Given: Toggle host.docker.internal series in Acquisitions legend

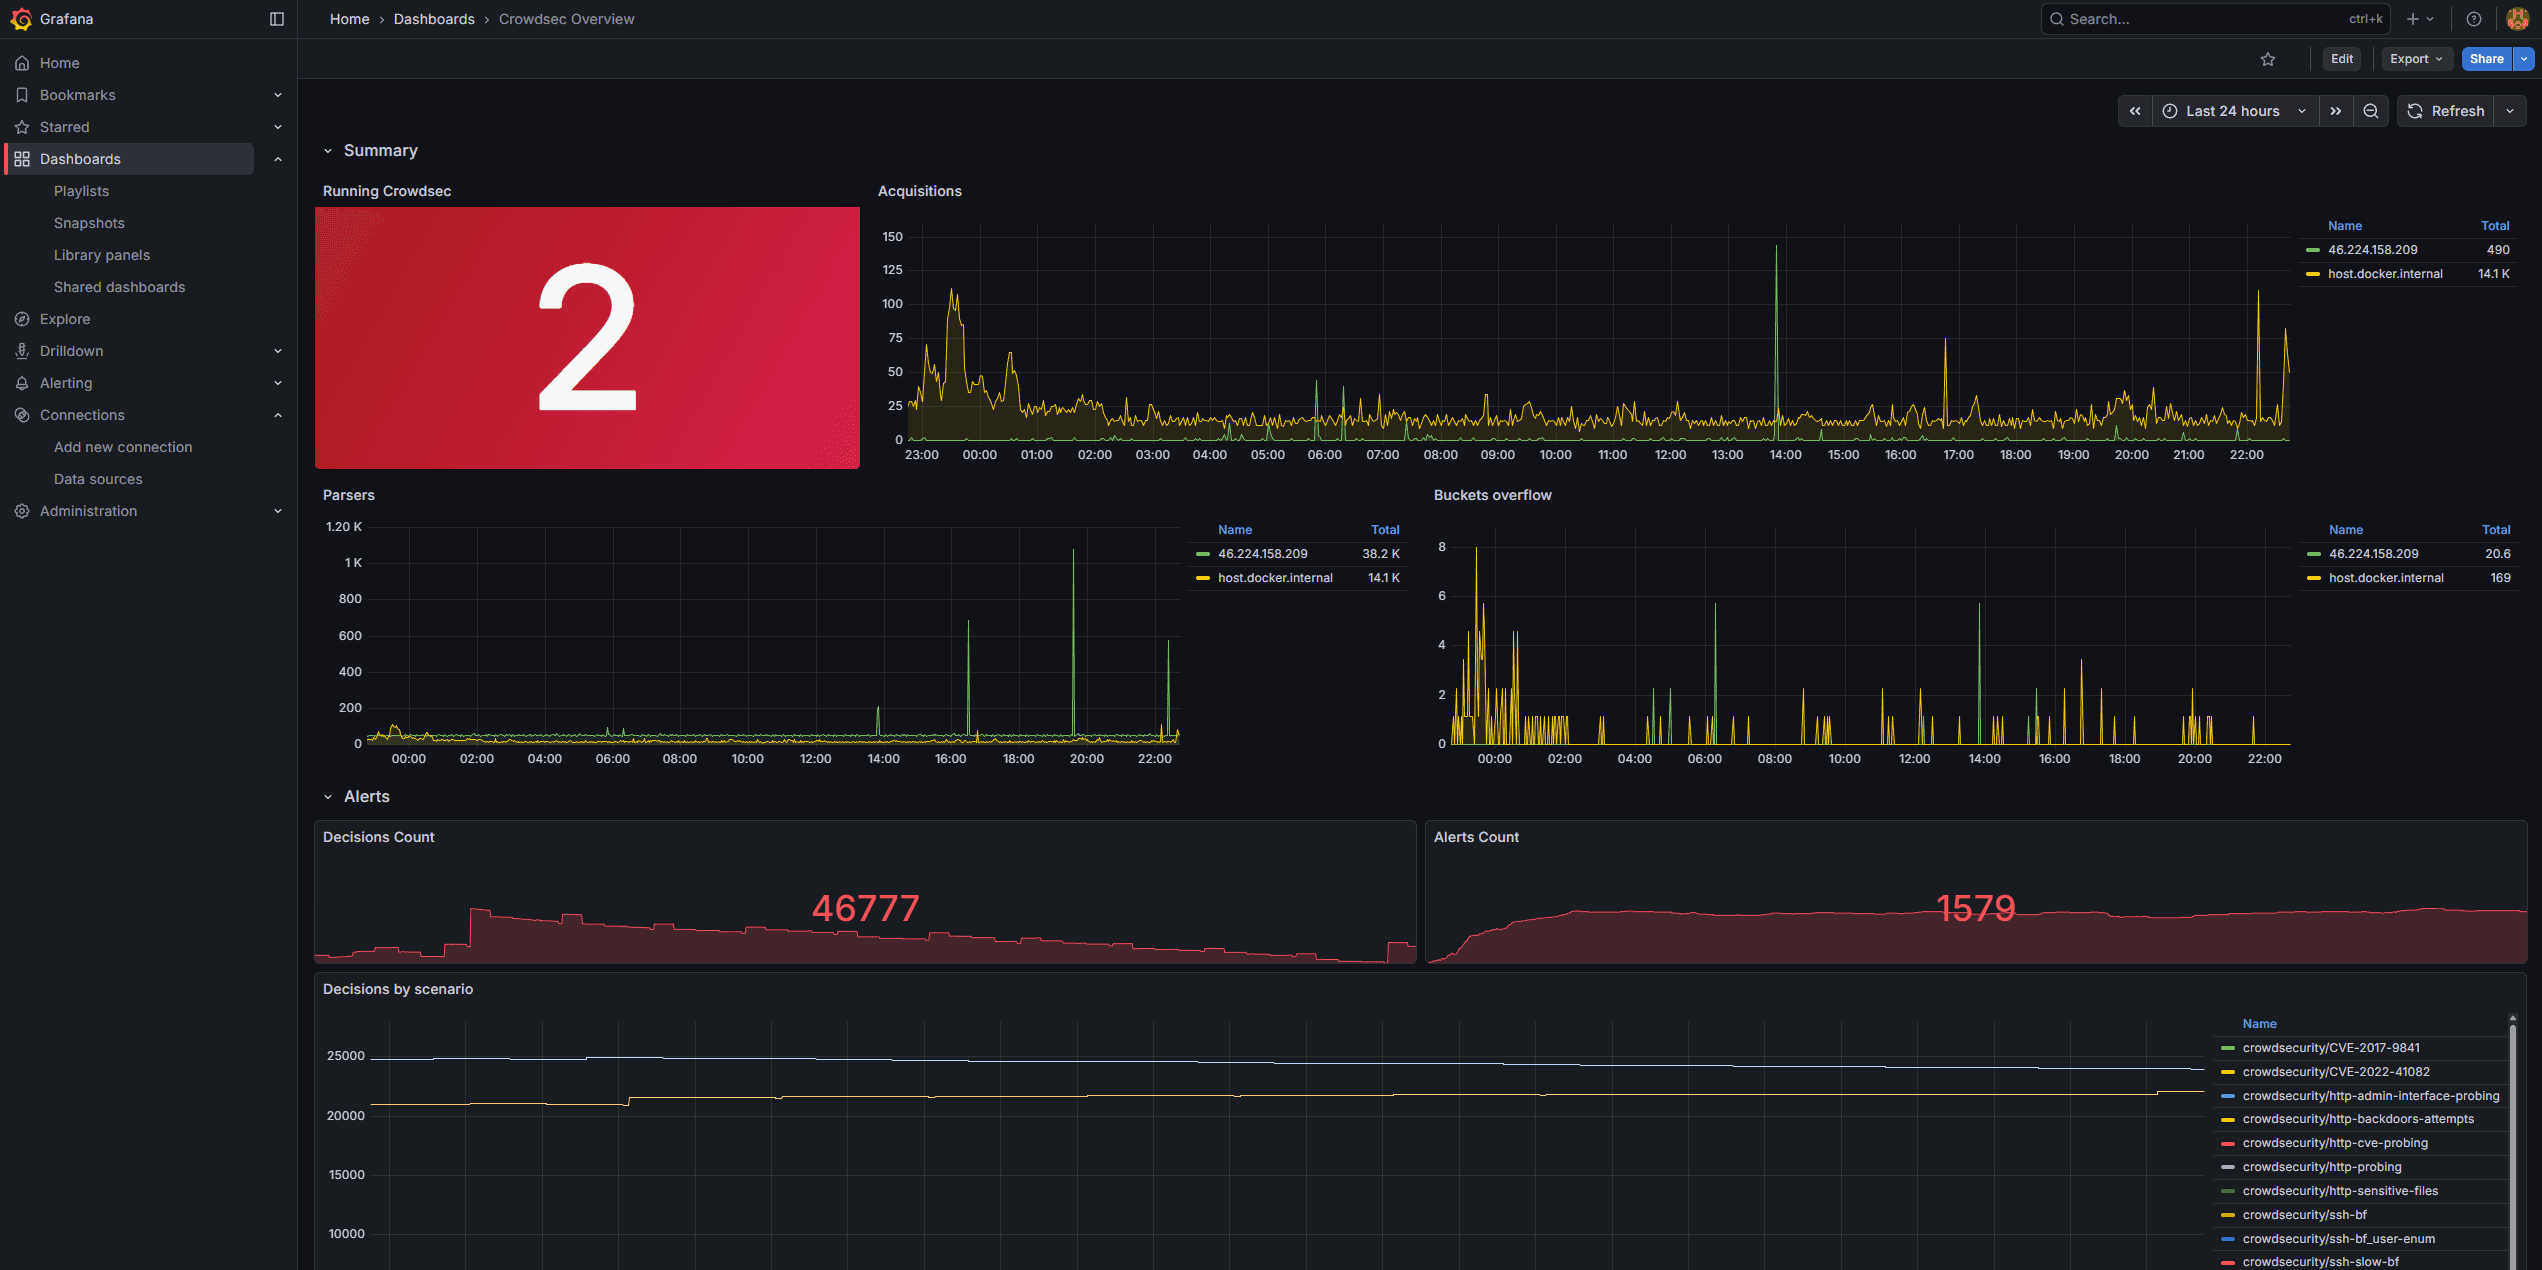Looking at the screenshot, I should coord(2384,274).
